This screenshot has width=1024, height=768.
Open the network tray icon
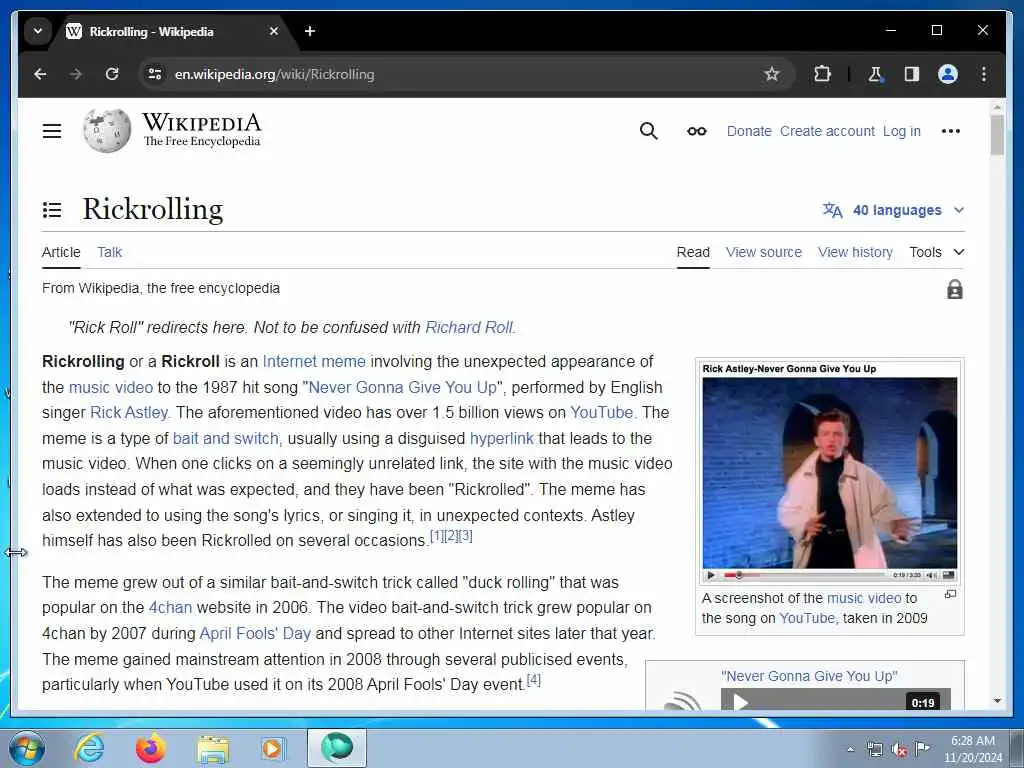click(874, 750)
